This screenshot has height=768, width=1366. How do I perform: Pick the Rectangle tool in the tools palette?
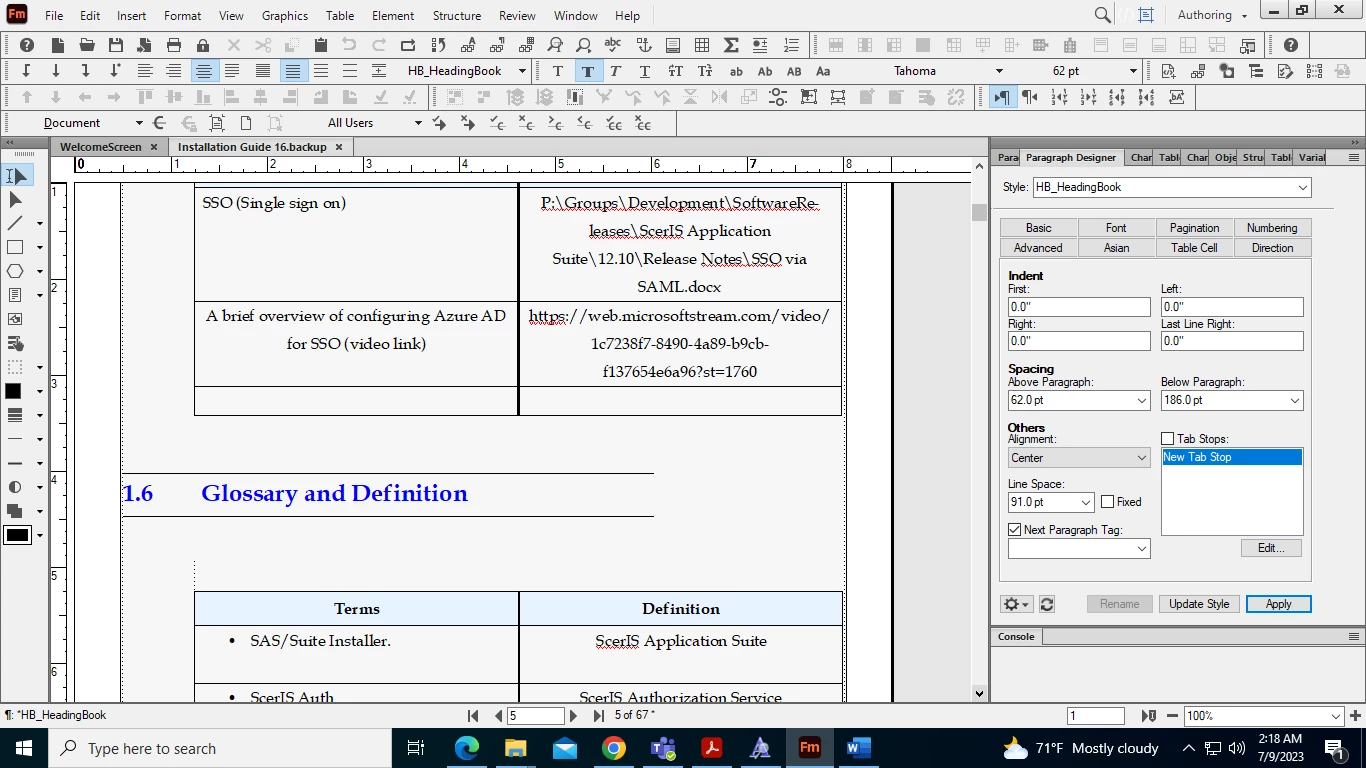click(15, 247)
